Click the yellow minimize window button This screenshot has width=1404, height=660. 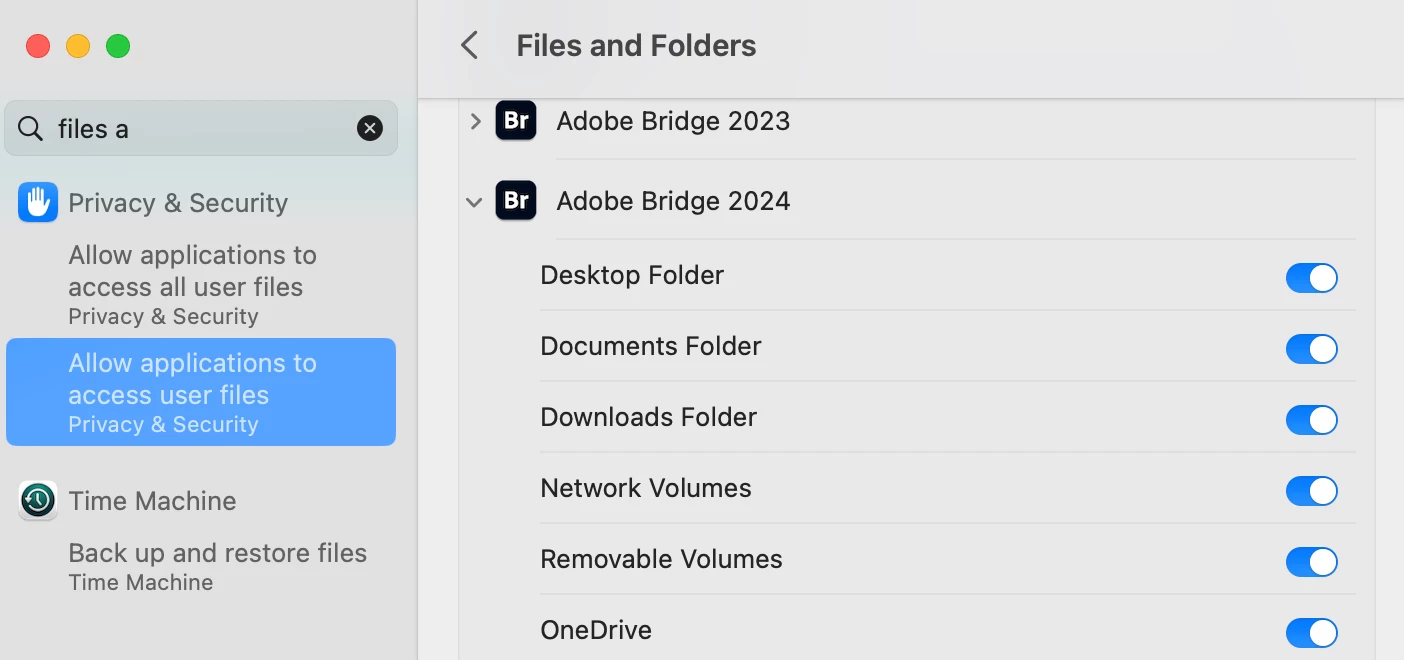coord(78,46)
